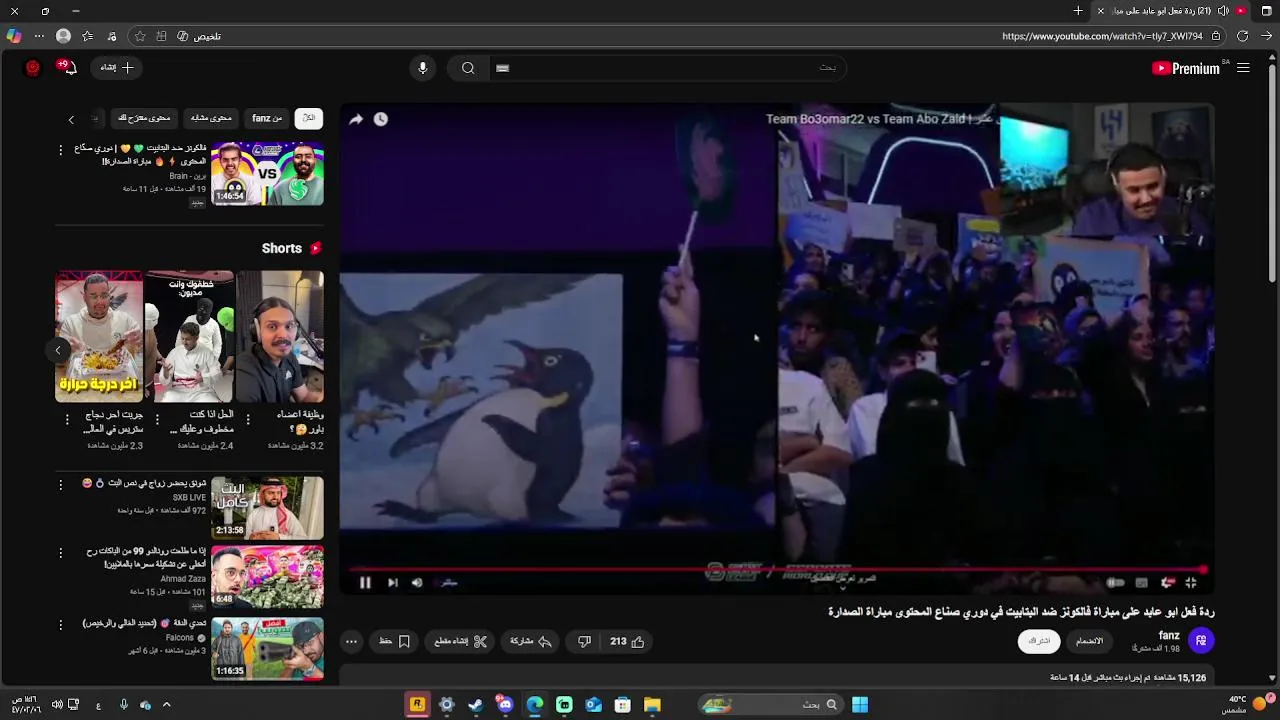Select the 'من fanz' filter chip
The image size is (1280, 720).
[x=267, y=118]
